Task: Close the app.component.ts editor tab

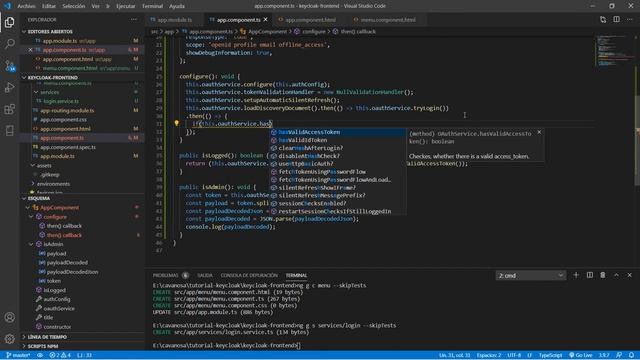Action: pos(266,20)
